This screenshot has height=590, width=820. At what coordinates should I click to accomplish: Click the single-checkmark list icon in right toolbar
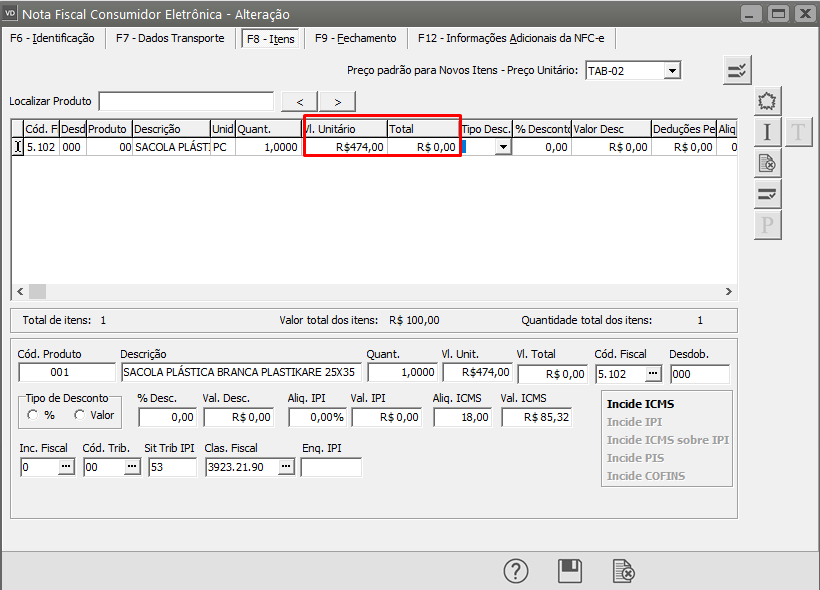[x=767, y=194]
